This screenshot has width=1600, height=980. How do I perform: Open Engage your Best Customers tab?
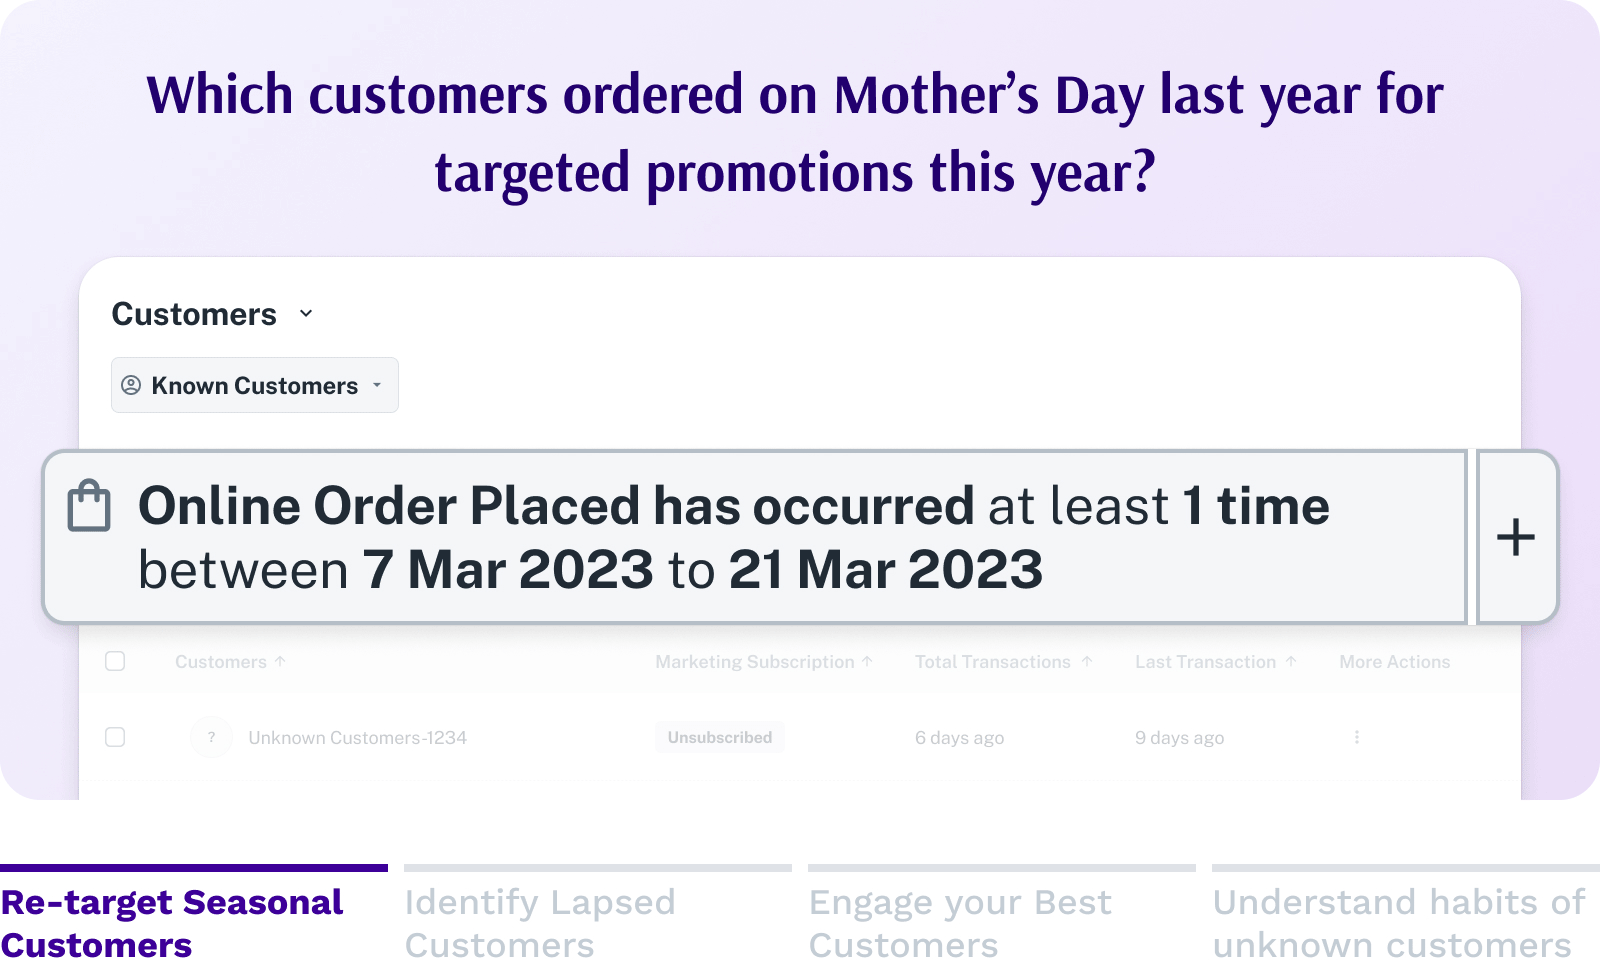click(x=960, y=922)
